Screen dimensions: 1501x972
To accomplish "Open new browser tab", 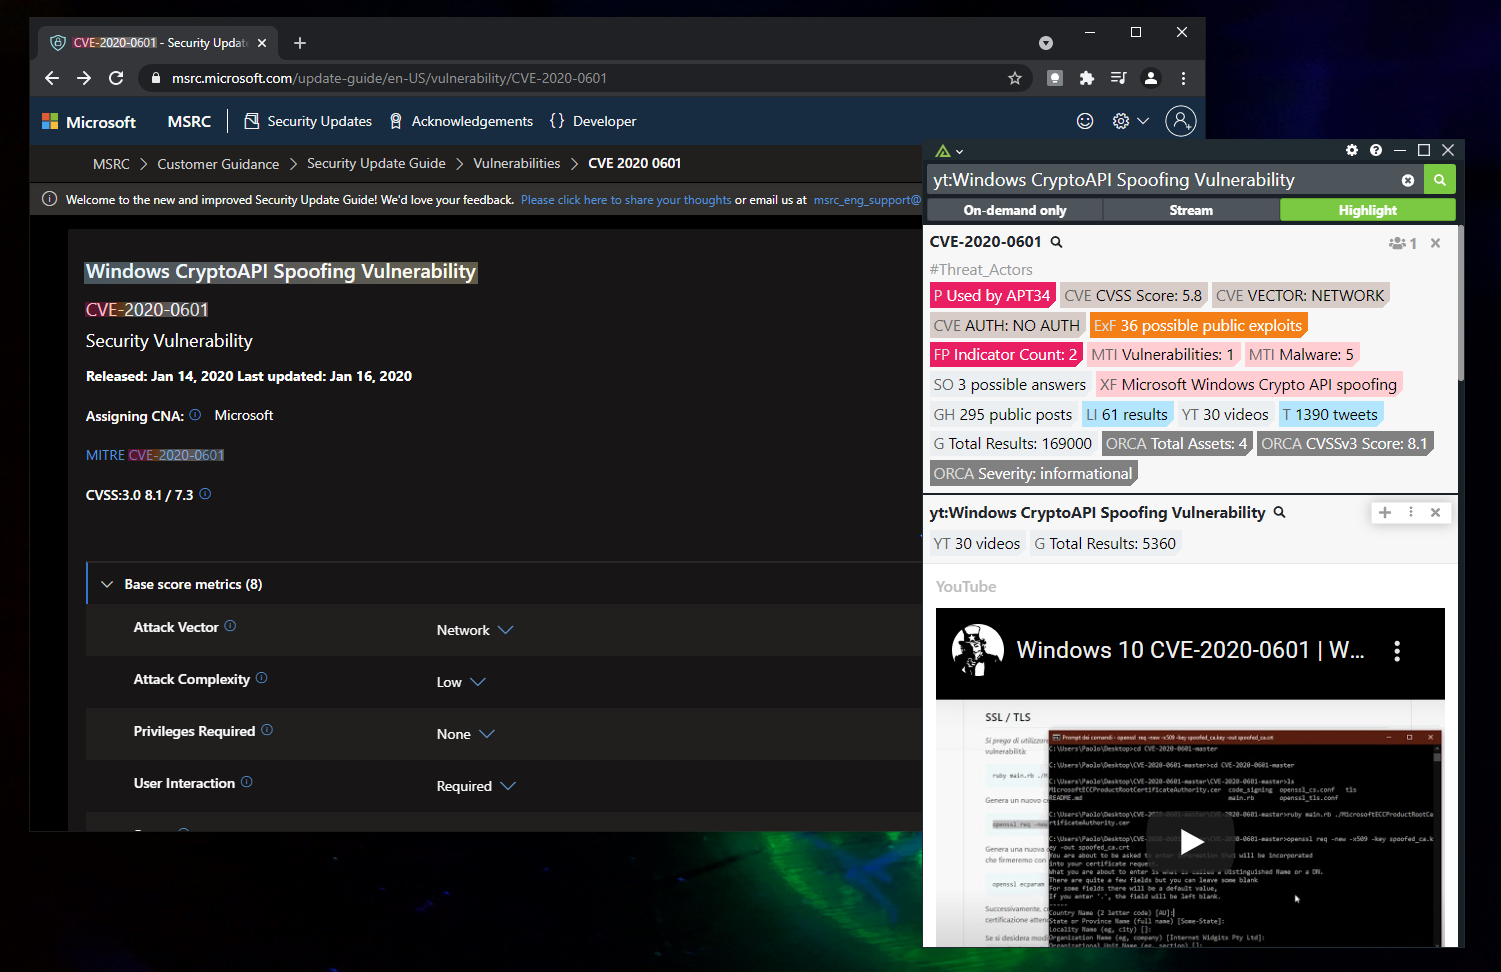I will [300, 43].
